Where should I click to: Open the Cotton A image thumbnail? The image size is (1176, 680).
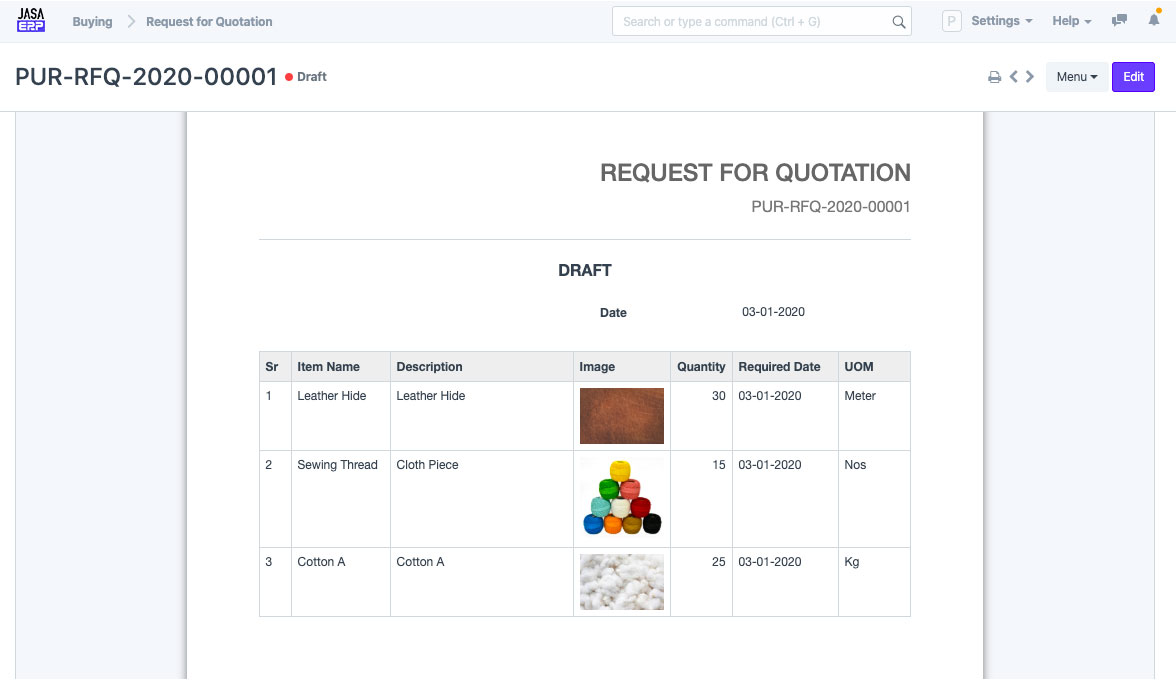click(x=621, y=581)
